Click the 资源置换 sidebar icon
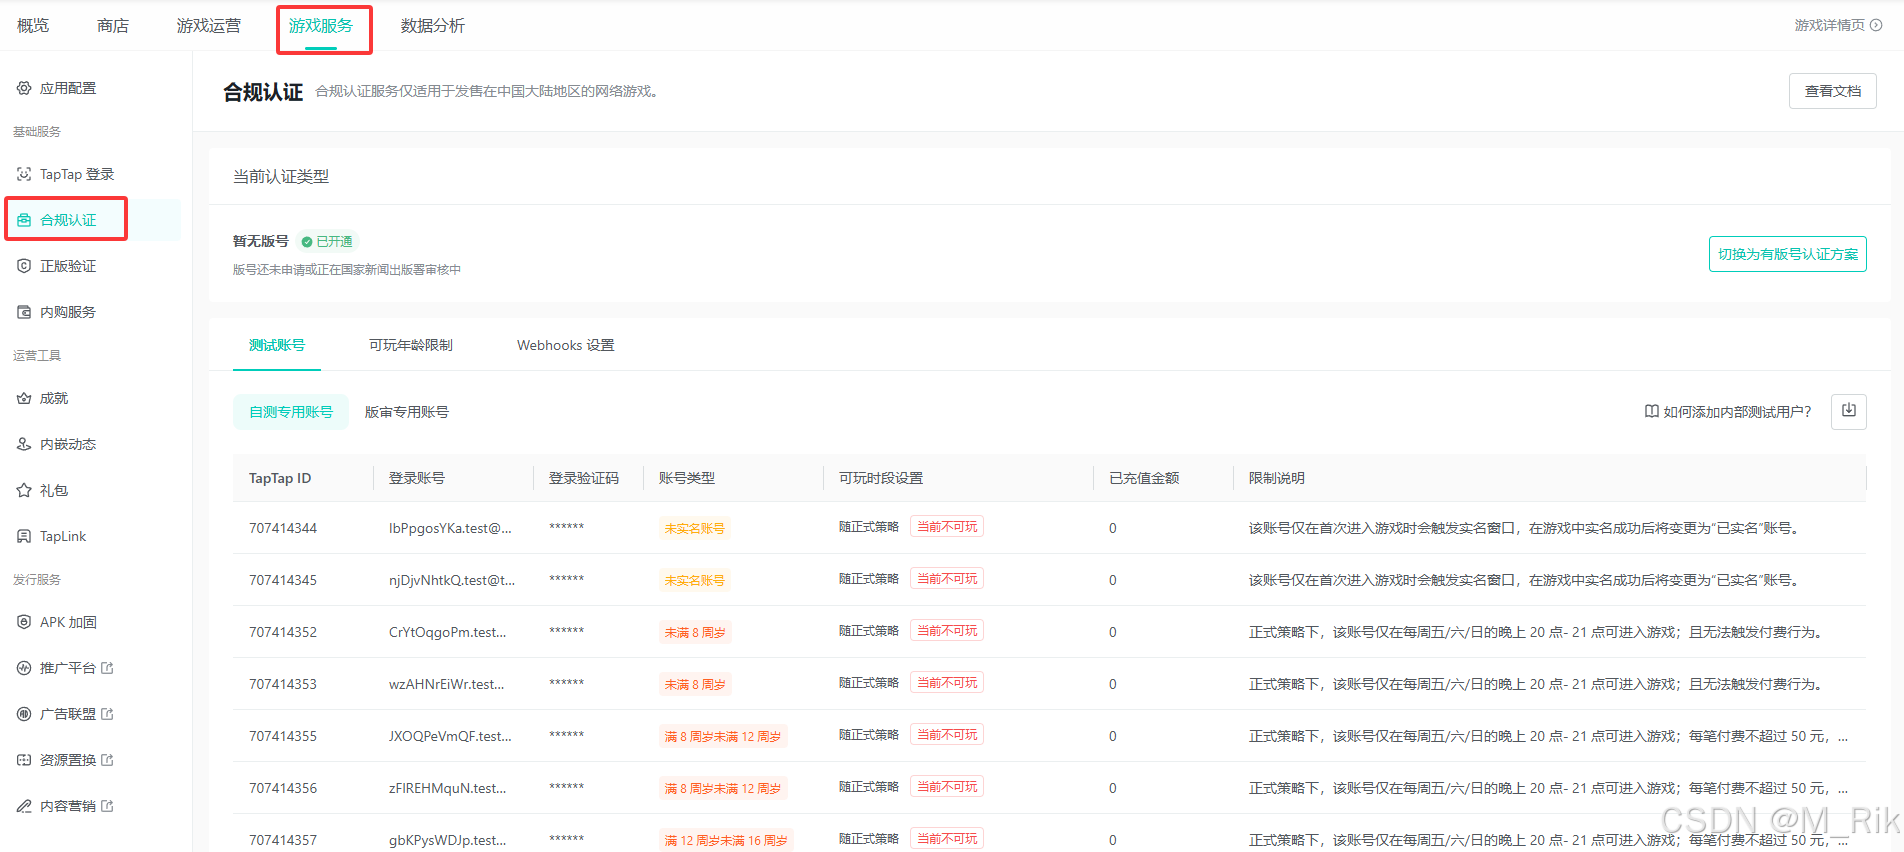This screenshot has width=1904, height=852. pyautogui.click(x=24, y=760)
